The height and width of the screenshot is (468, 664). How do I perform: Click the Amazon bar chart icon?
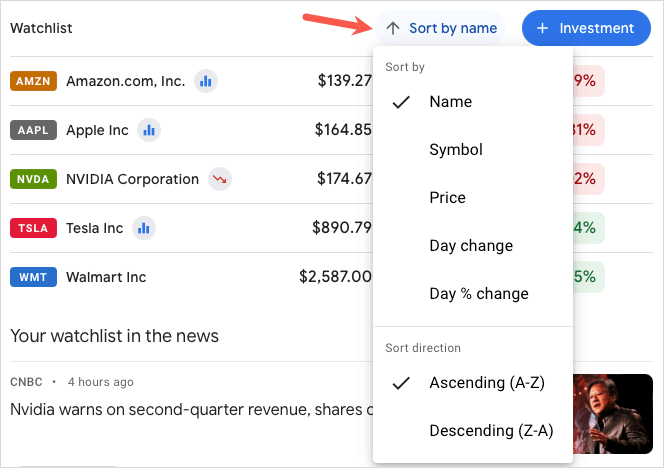pos(205,81)
